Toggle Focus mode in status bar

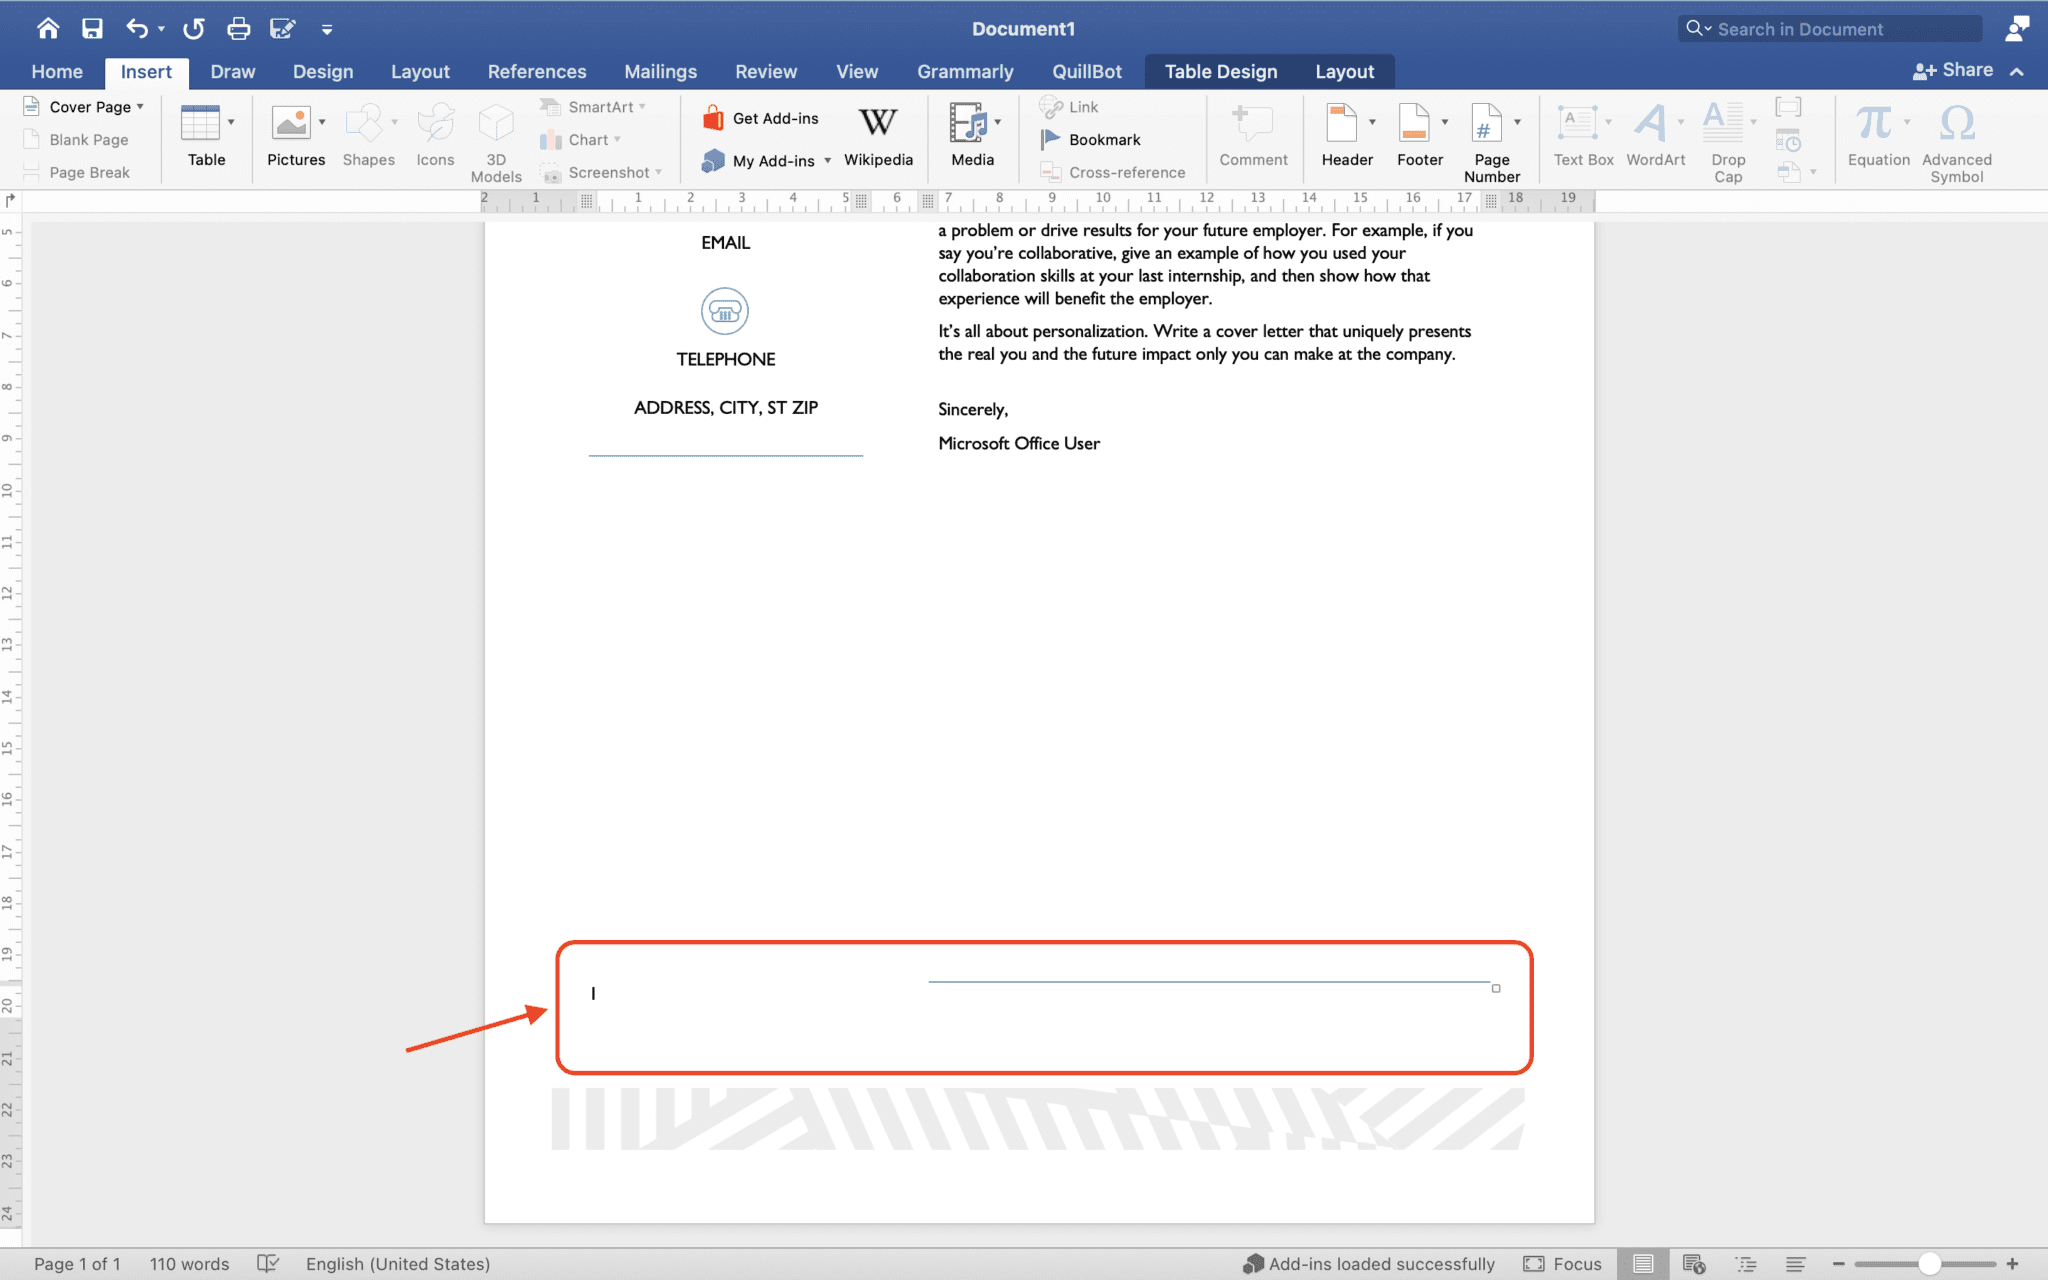click(1563, 1264)
